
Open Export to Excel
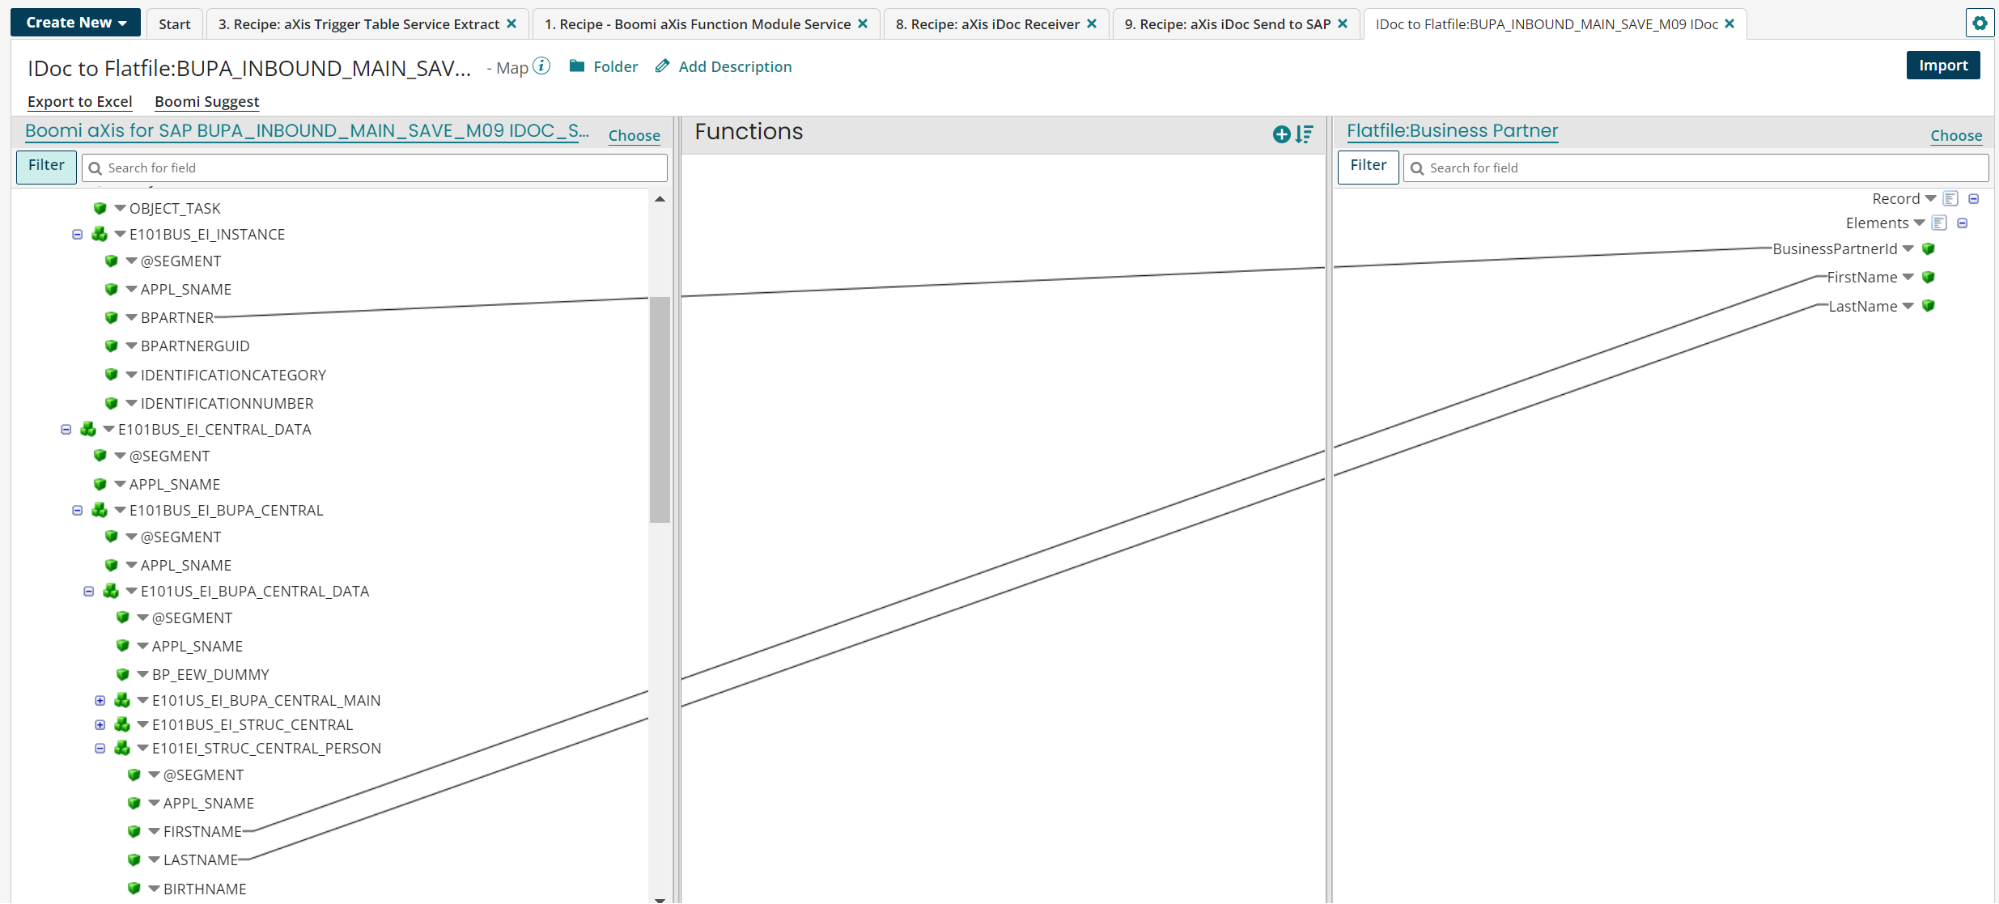coord(79,101)
